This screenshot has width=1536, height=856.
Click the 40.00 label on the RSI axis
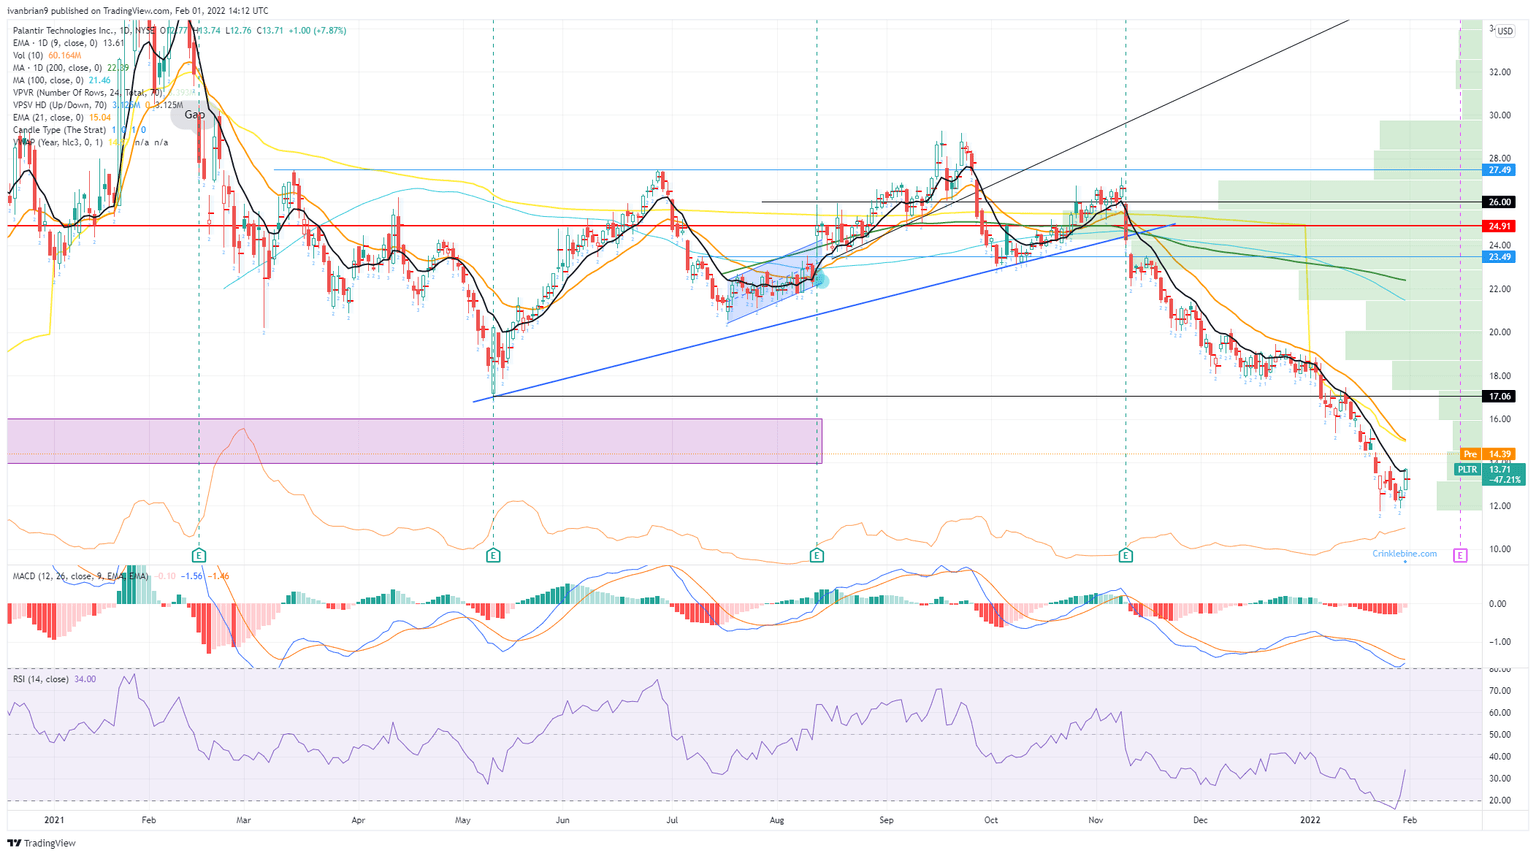(x=1499, y=757)
